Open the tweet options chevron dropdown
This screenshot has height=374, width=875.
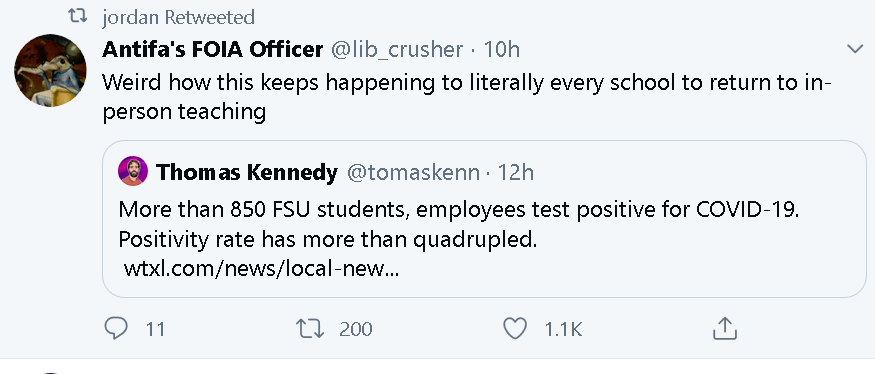[x=855, y=49]
